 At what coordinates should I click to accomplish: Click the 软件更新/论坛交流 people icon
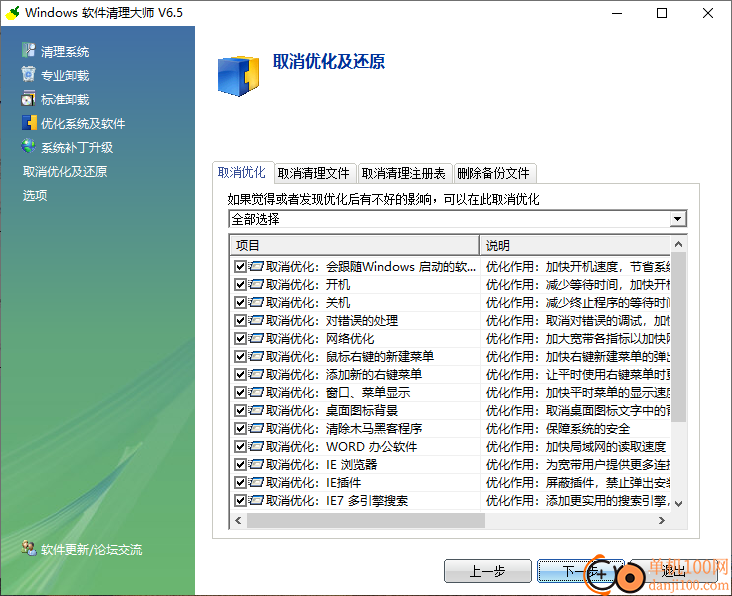pos(29,548)
